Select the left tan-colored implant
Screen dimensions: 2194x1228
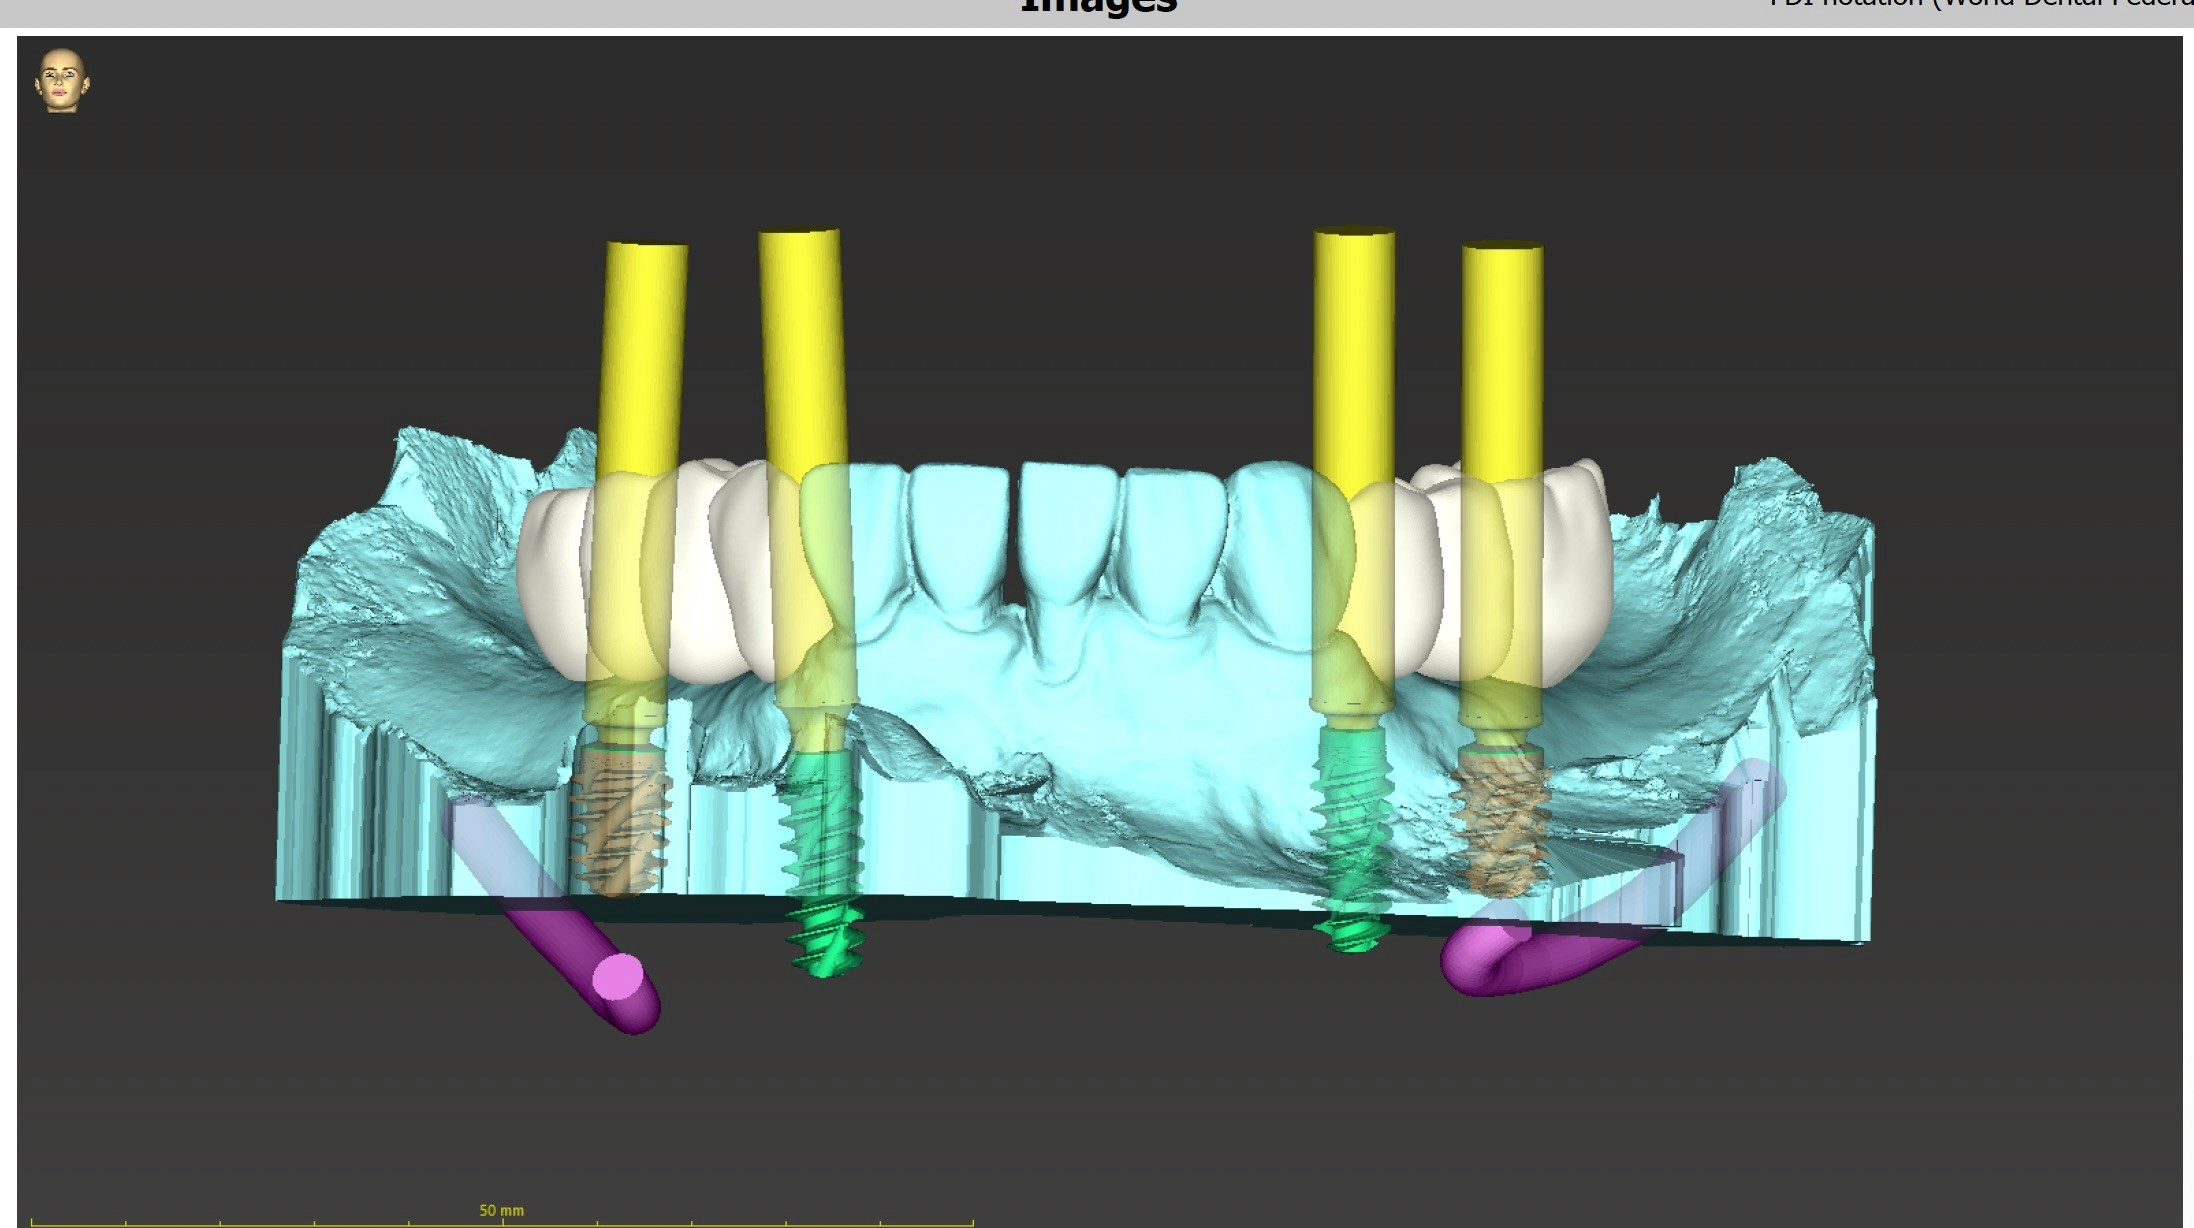pos(619,820)
